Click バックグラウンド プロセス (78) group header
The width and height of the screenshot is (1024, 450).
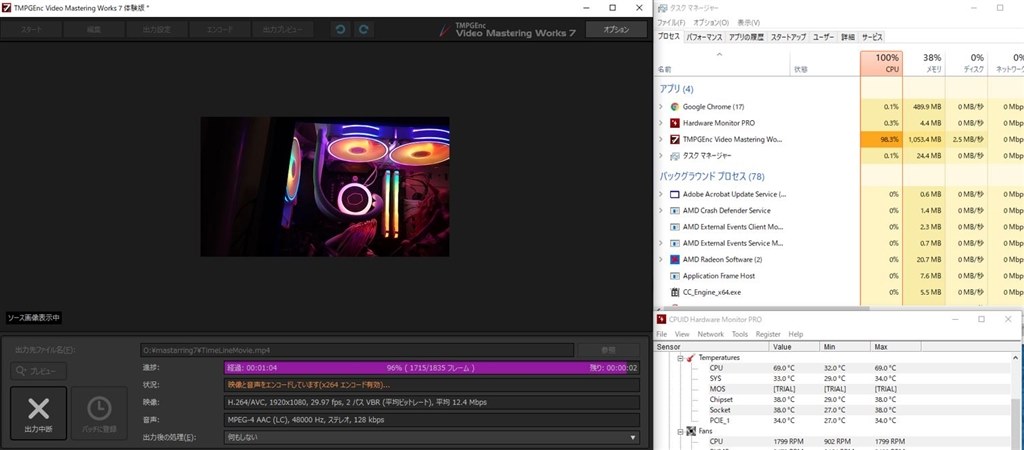(x=711, y=176)
